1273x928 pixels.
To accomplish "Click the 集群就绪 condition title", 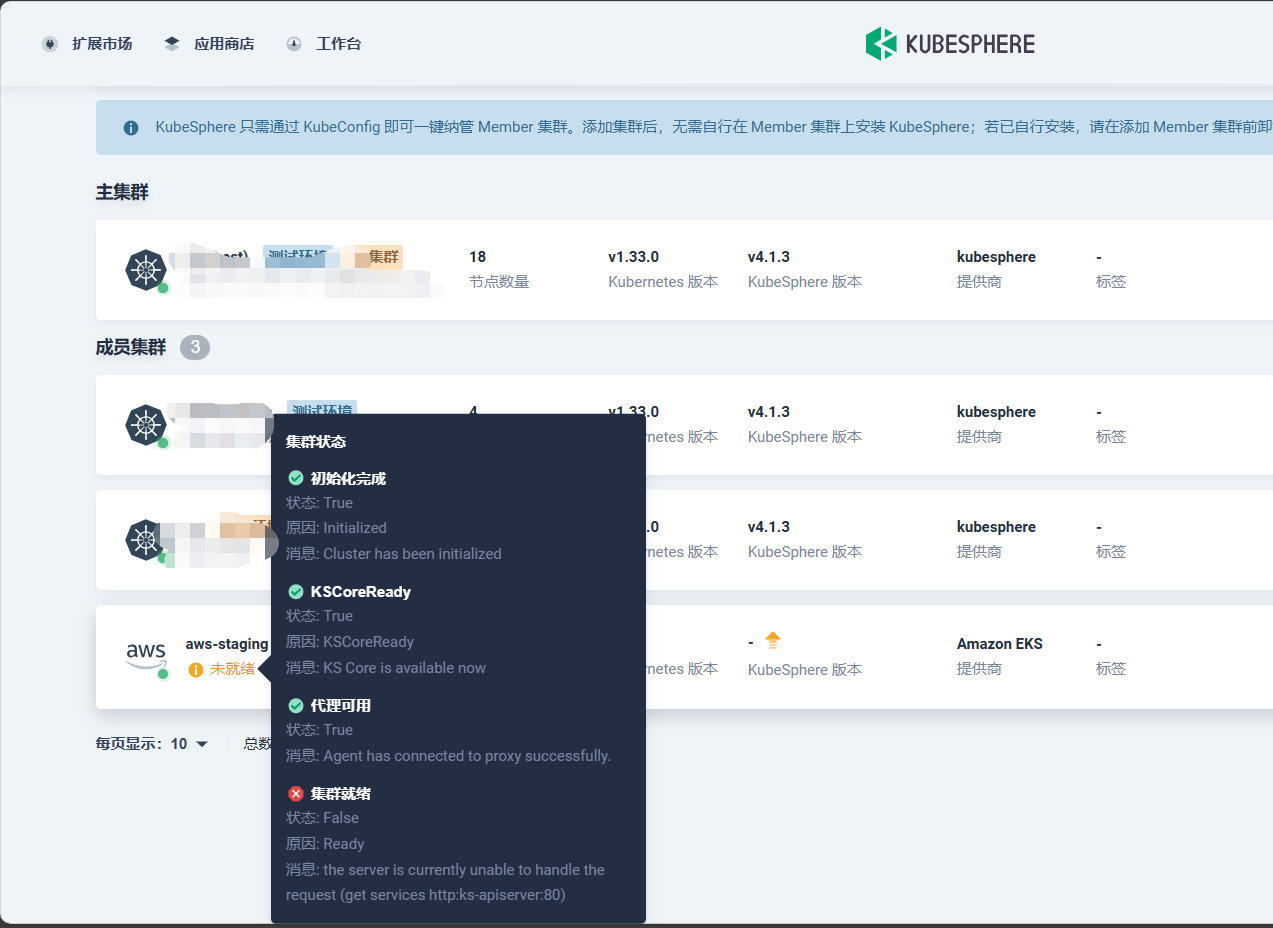I will [341, 793].
